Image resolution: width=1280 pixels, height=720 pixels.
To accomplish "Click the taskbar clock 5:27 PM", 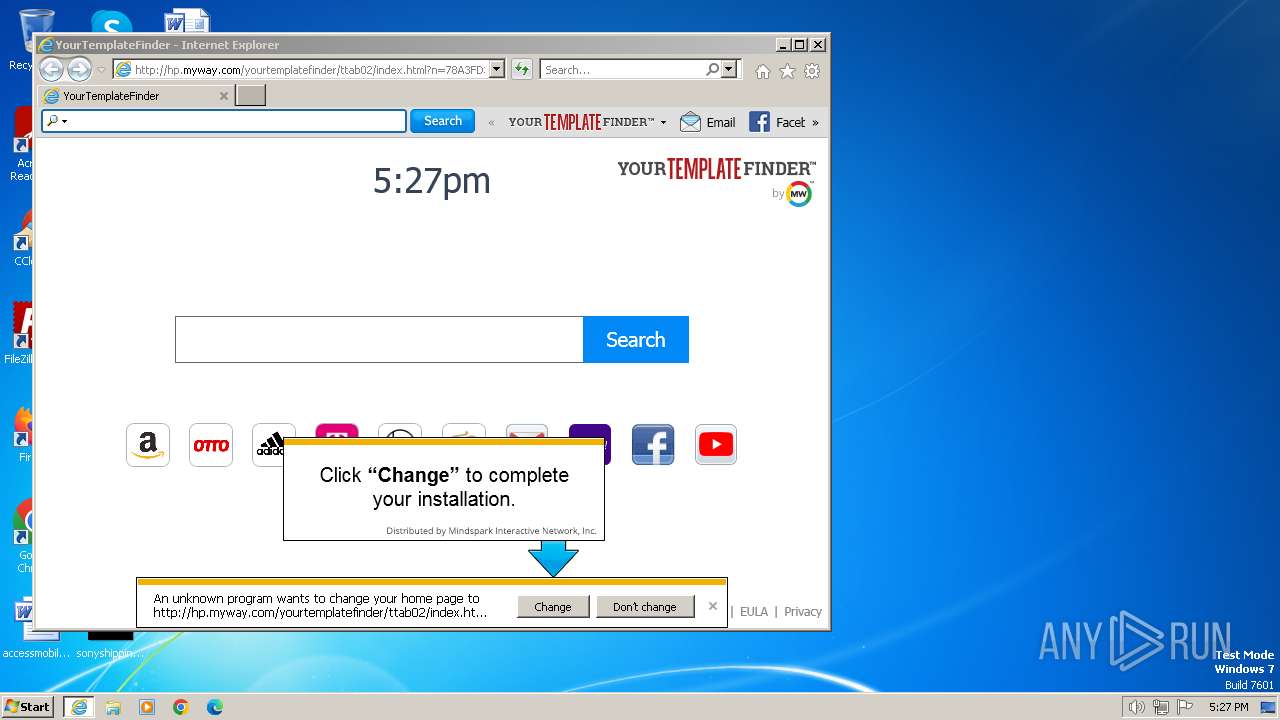I will coord(1228,707).
